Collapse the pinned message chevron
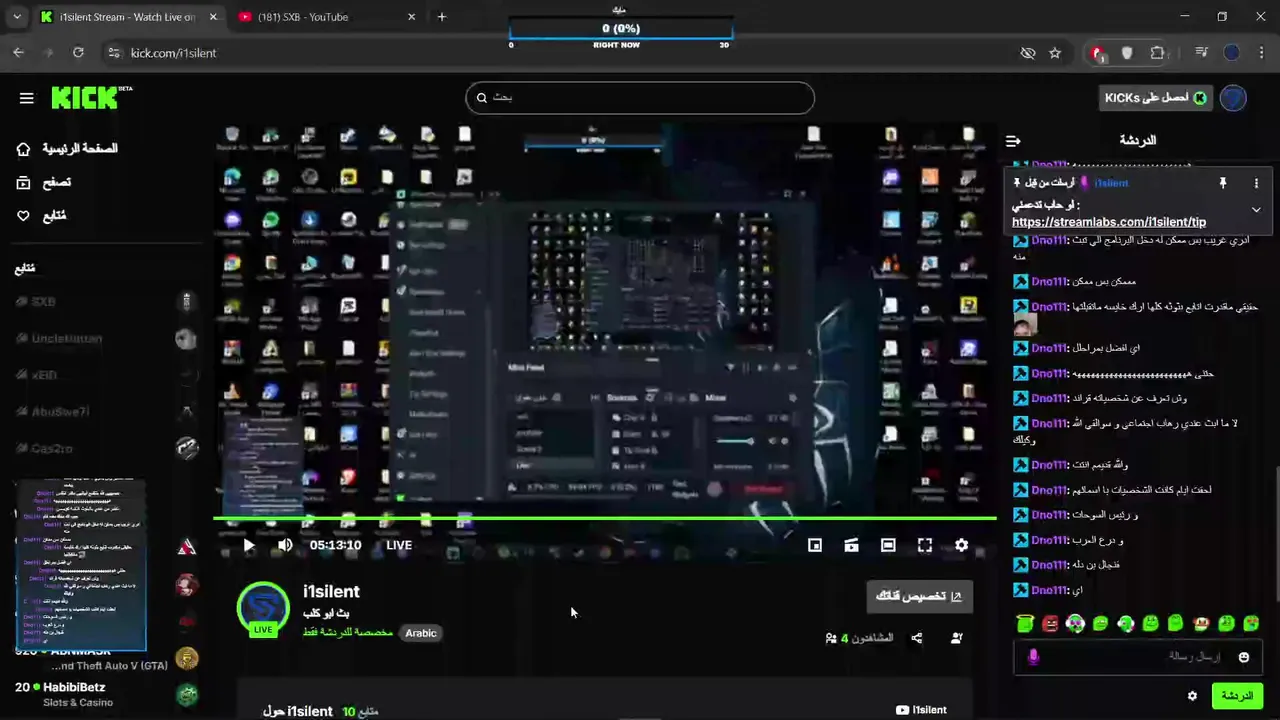Screen dimensions: 1280x720 [1256, 210]
